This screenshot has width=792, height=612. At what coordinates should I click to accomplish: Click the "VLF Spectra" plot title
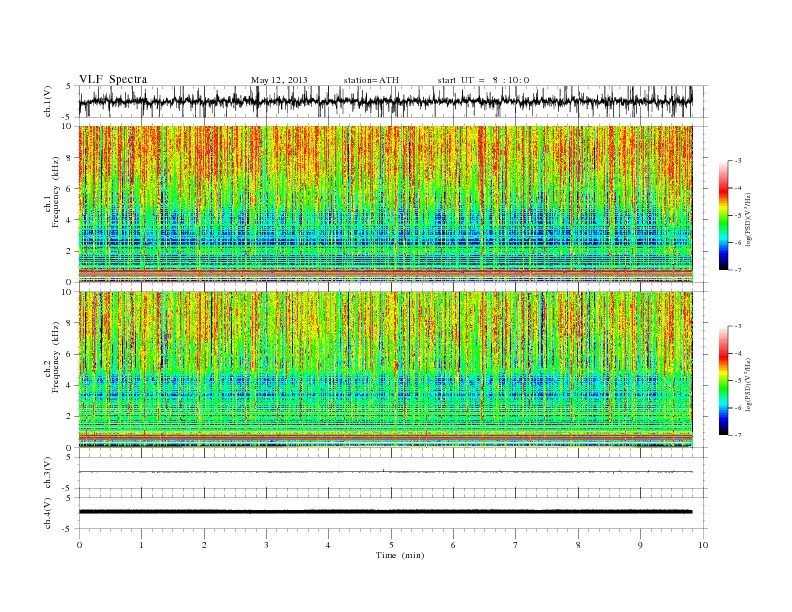pyautogui.click(x=113, y=79)
